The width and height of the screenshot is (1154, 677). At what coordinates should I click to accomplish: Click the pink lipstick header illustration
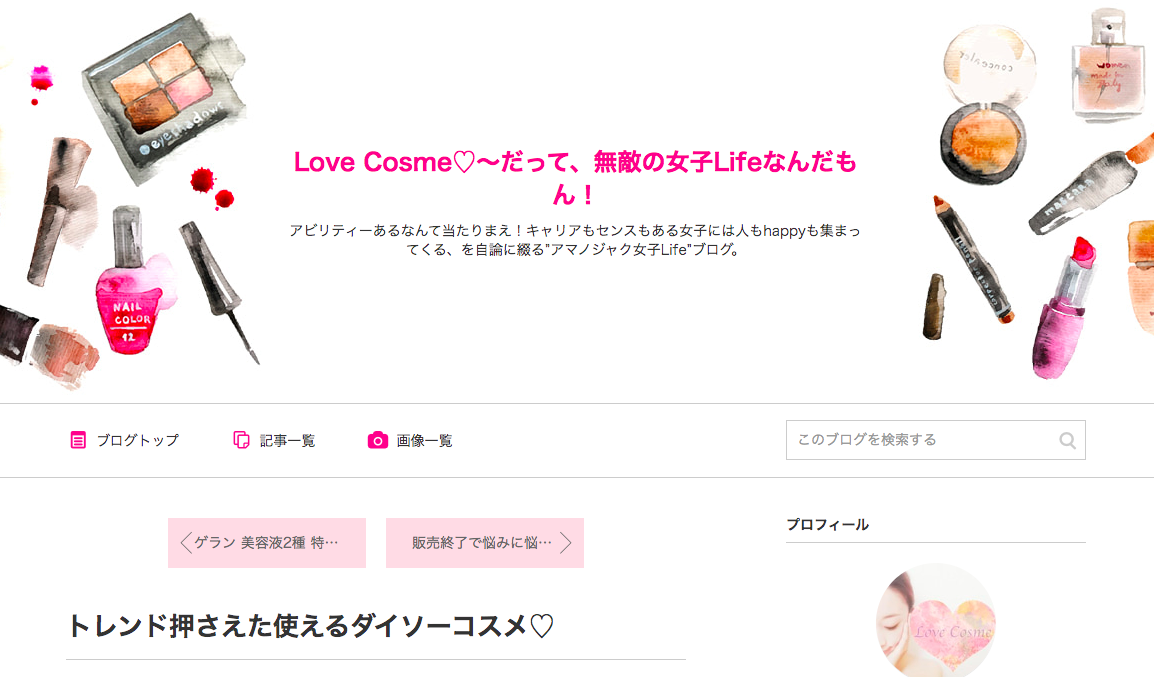tap(1063, 308)
